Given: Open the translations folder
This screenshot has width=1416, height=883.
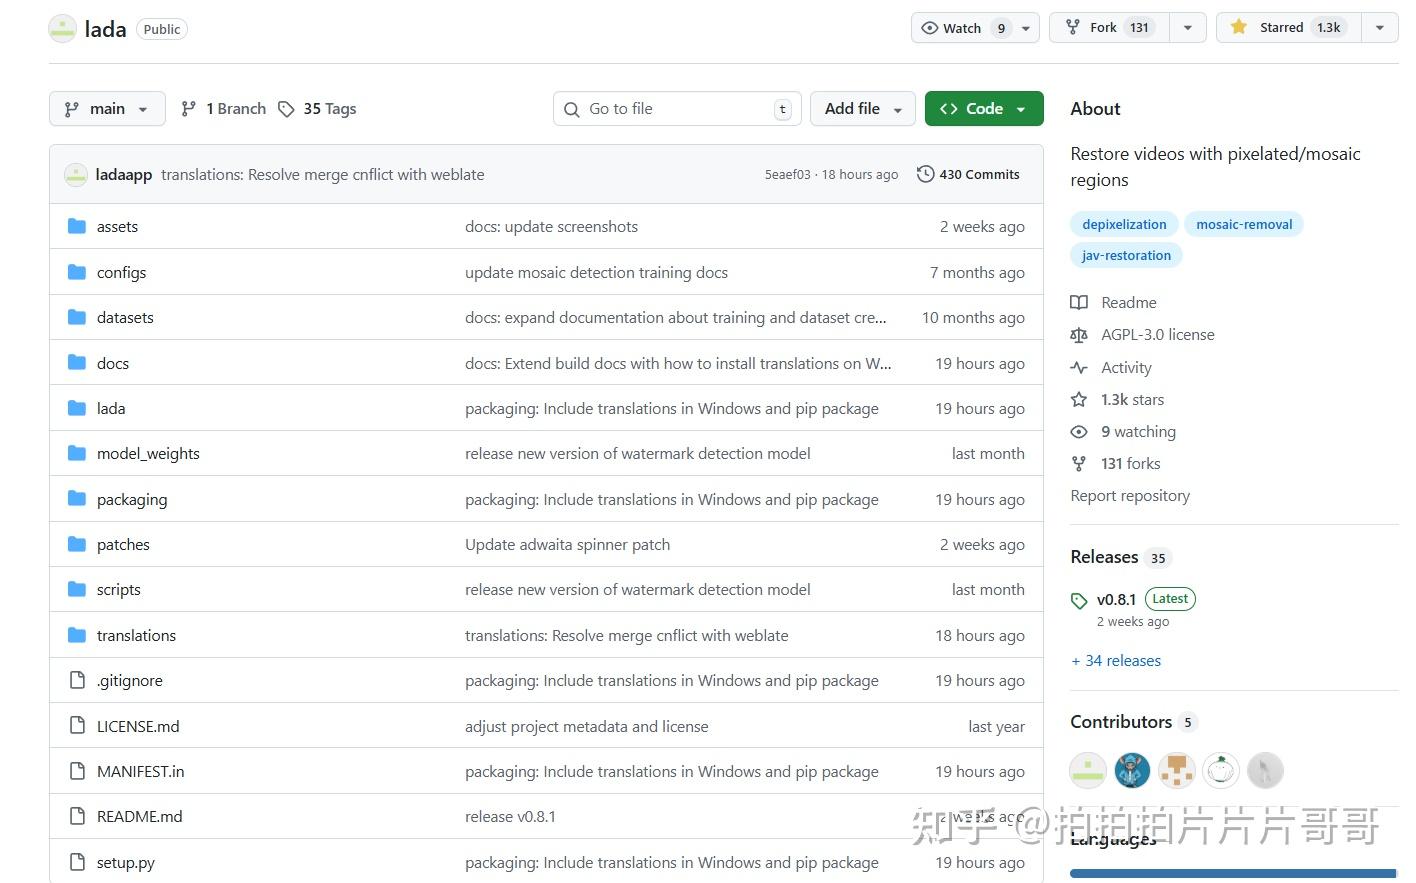Looking at the screenshot, I should tap(136, 635).
